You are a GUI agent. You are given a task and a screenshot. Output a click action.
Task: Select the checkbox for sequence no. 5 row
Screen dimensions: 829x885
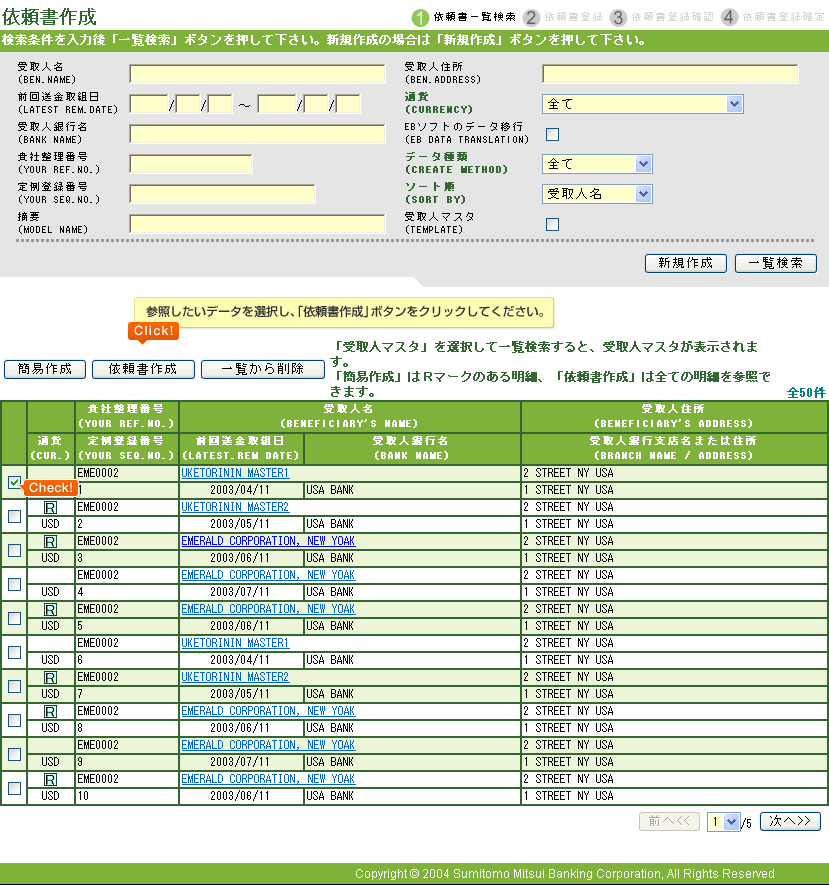pyautogui.click(x=15, y=618)
